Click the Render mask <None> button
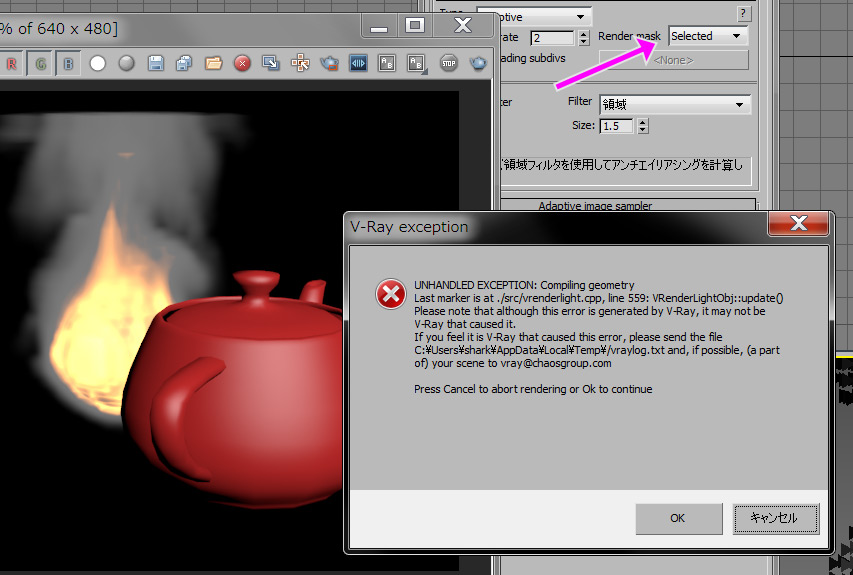This screenshot has height=575, width=853. point(673,60)
